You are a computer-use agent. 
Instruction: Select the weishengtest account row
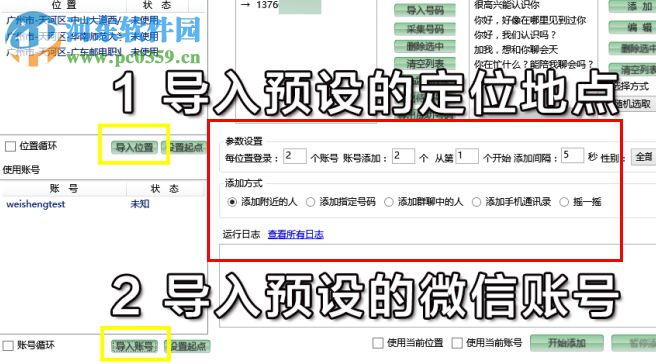click(103, 204)
